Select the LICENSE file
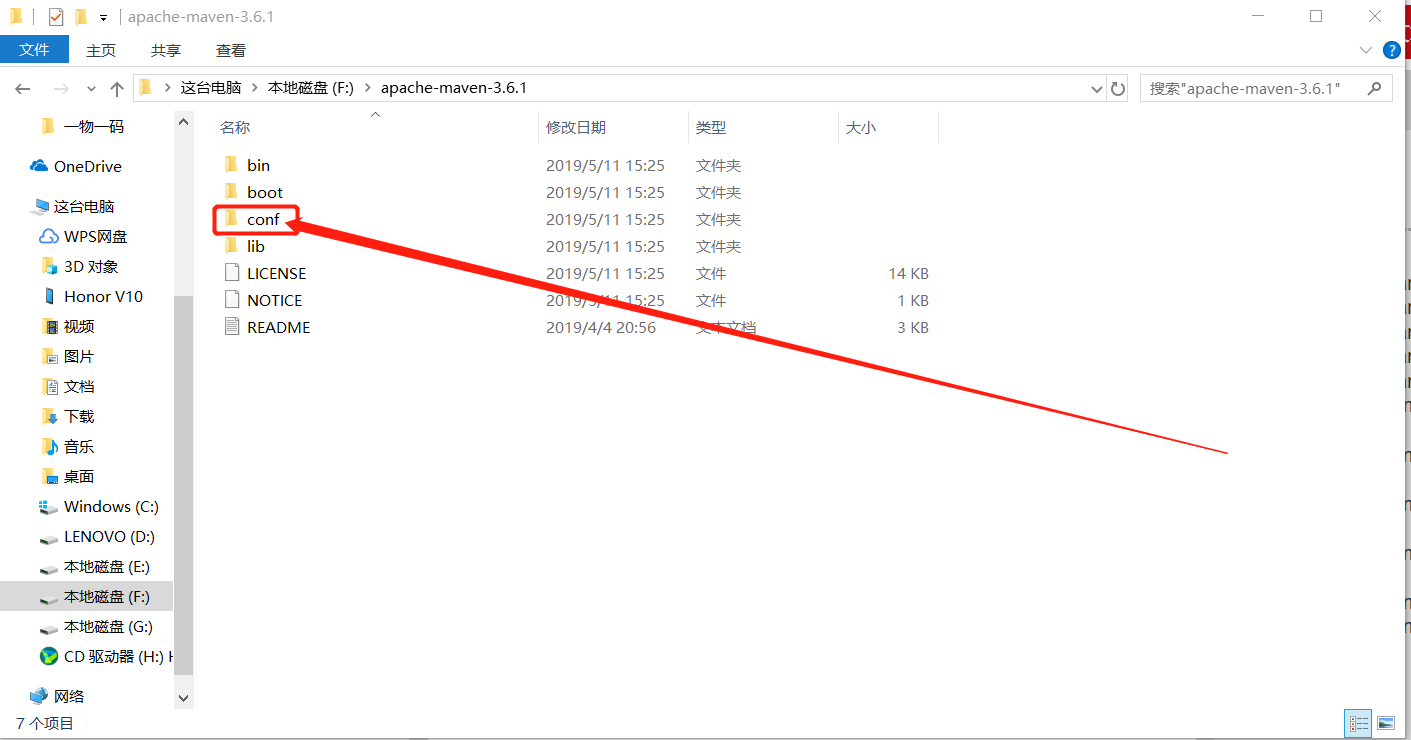Viewport: 1411px width, 740px height. (276, 272)
